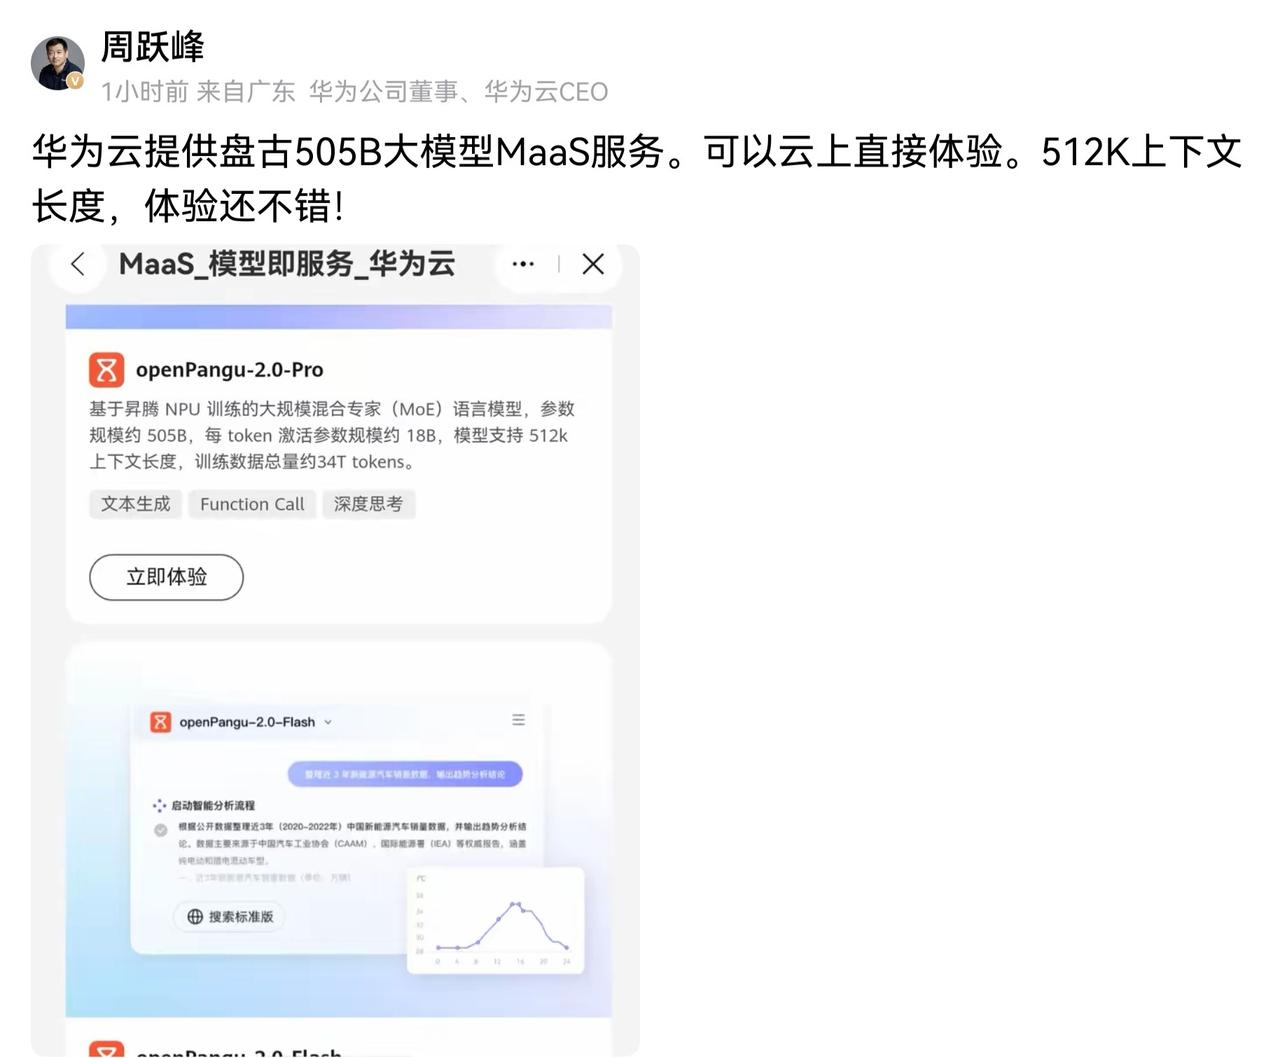Select the 文本生成 tag
This screenshot has height=1058, width=1280.
(135, 504)
